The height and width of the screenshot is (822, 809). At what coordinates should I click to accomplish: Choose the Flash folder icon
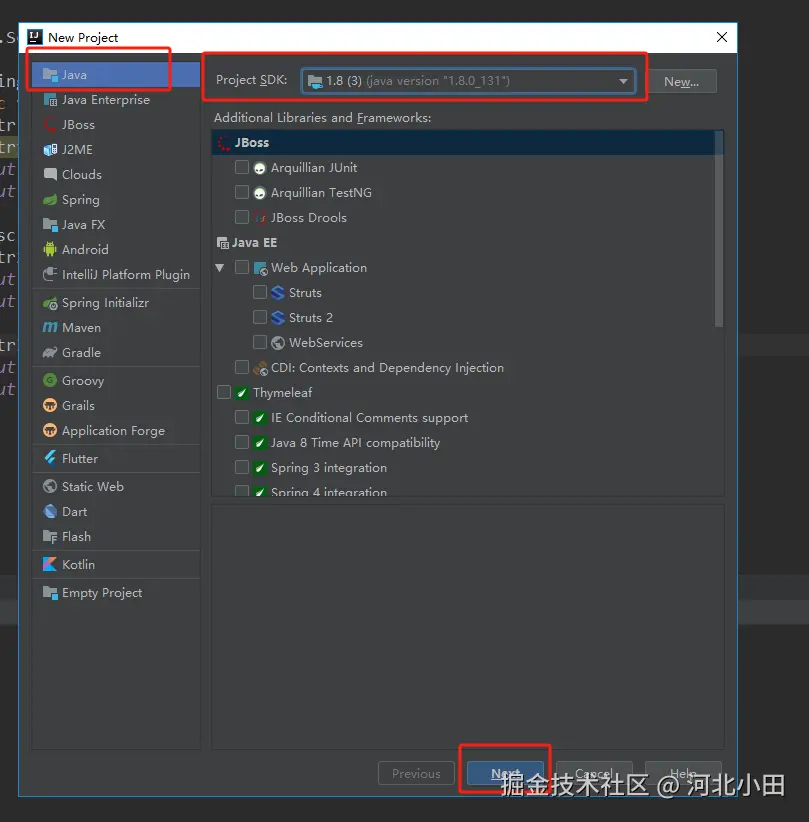point(50,537)
